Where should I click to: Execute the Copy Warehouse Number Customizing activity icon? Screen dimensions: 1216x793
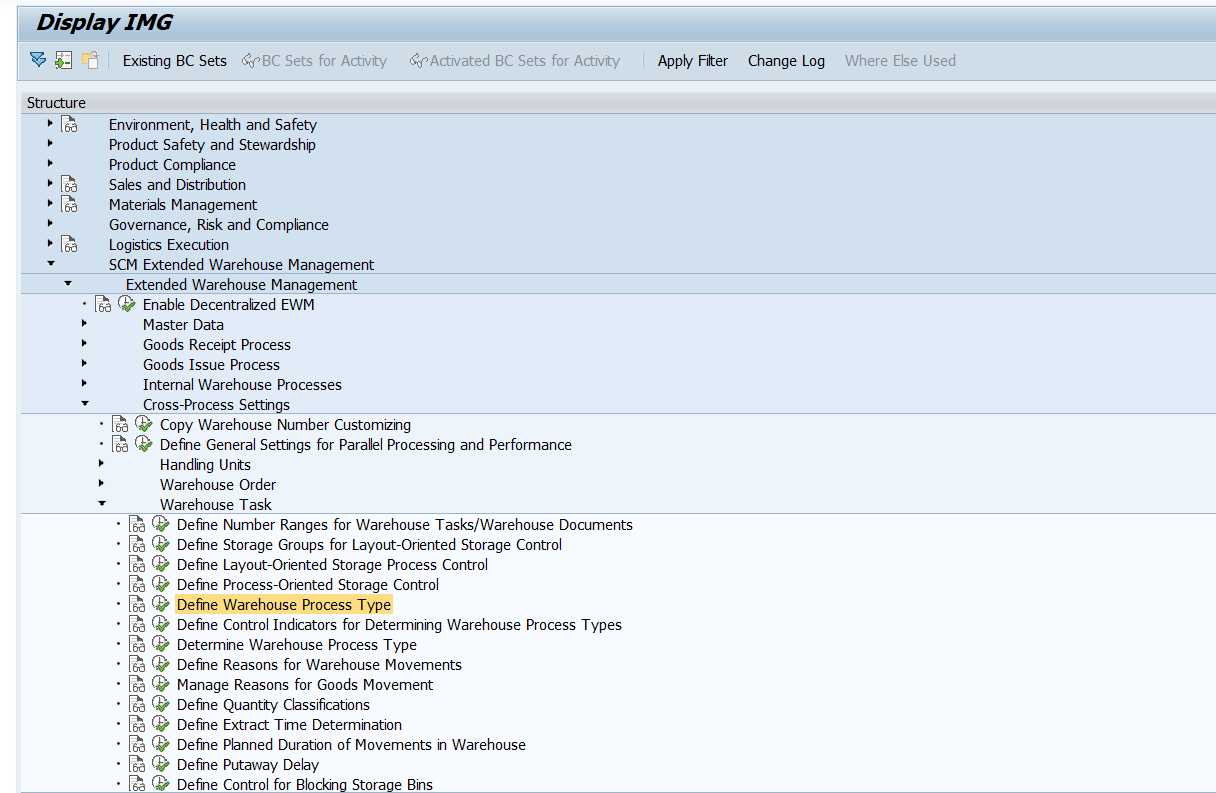pos(143,424)
